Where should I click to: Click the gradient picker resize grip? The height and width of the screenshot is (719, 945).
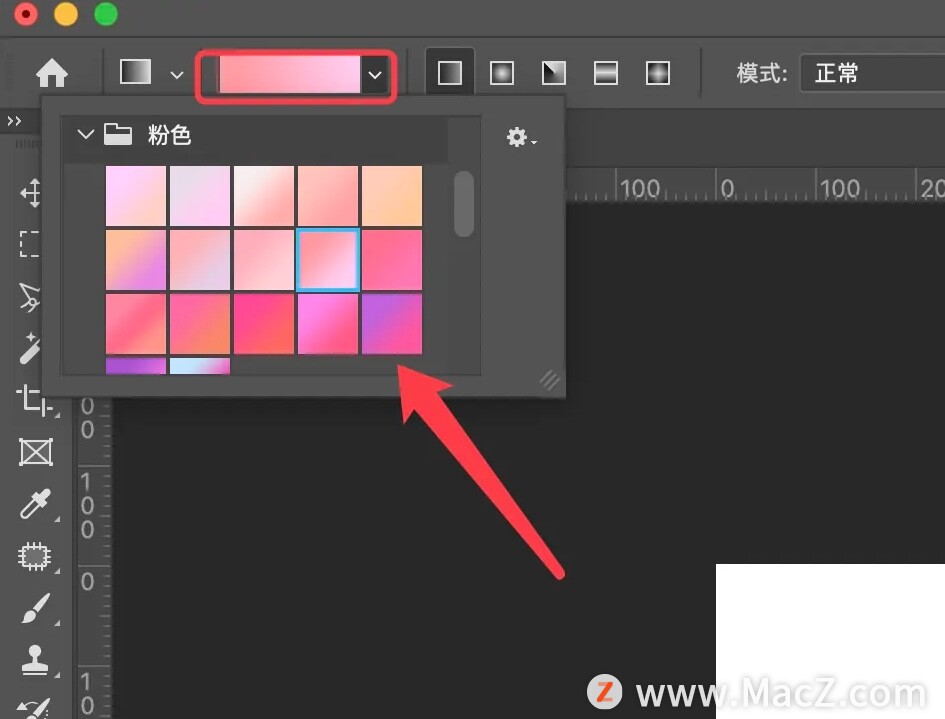[549, 380]
